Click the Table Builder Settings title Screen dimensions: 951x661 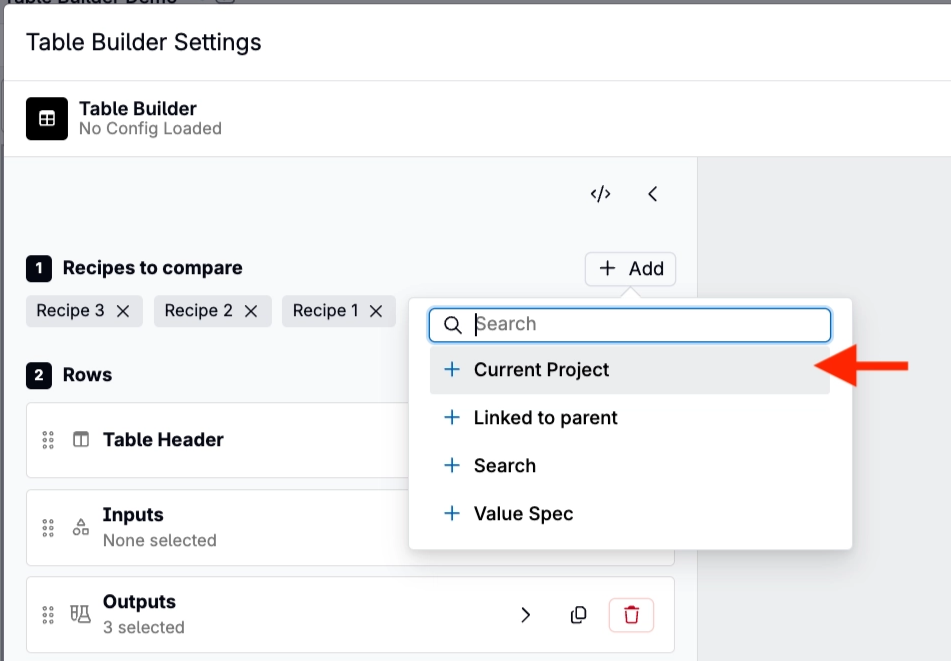[144, 42]
